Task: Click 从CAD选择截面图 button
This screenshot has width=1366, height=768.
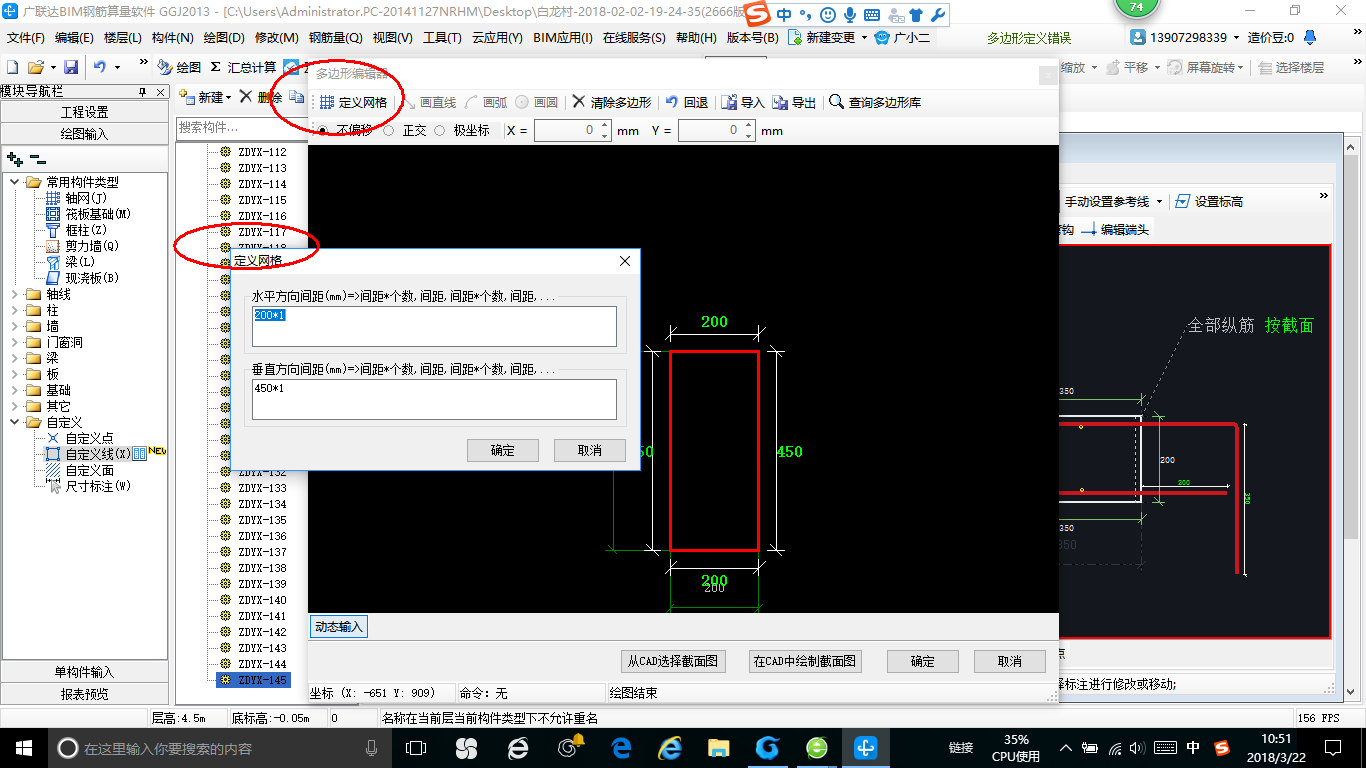Action: tap(672, 661)
